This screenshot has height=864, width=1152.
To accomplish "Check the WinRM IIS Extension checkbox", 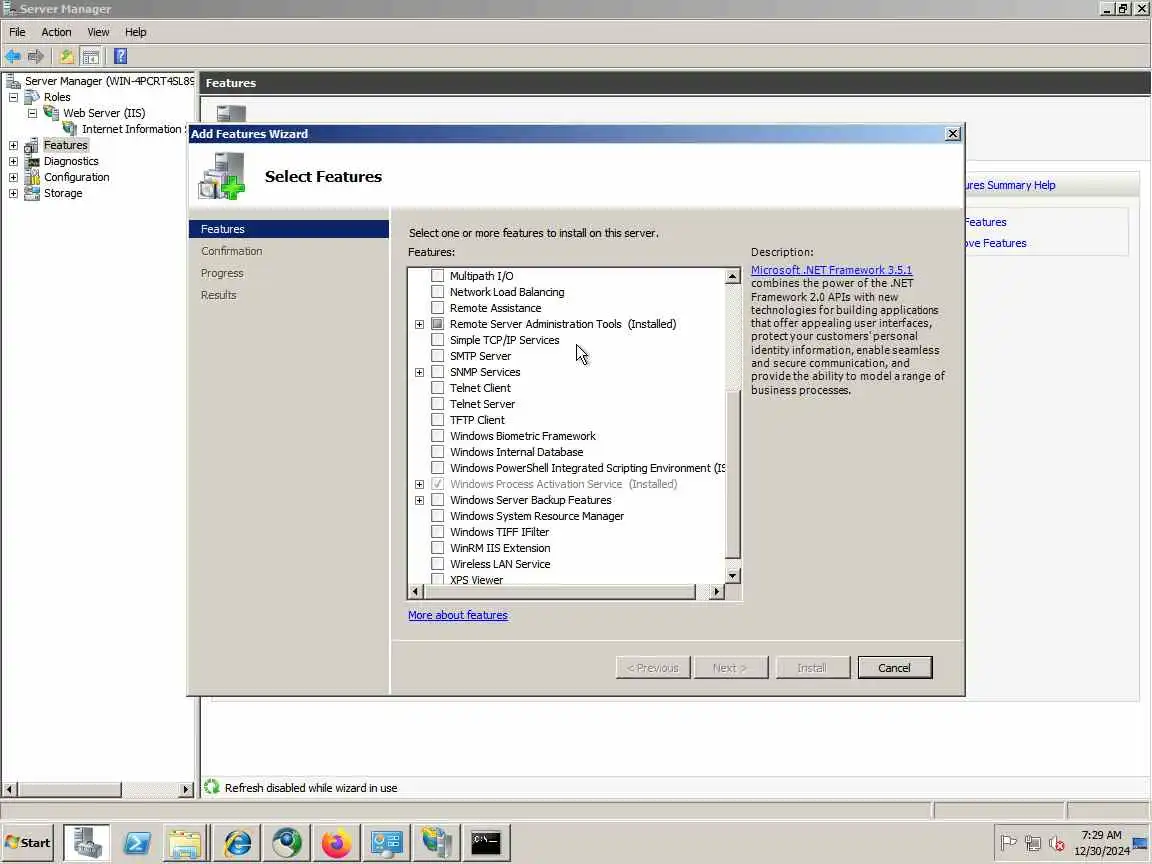I will [x=437, y=548].
